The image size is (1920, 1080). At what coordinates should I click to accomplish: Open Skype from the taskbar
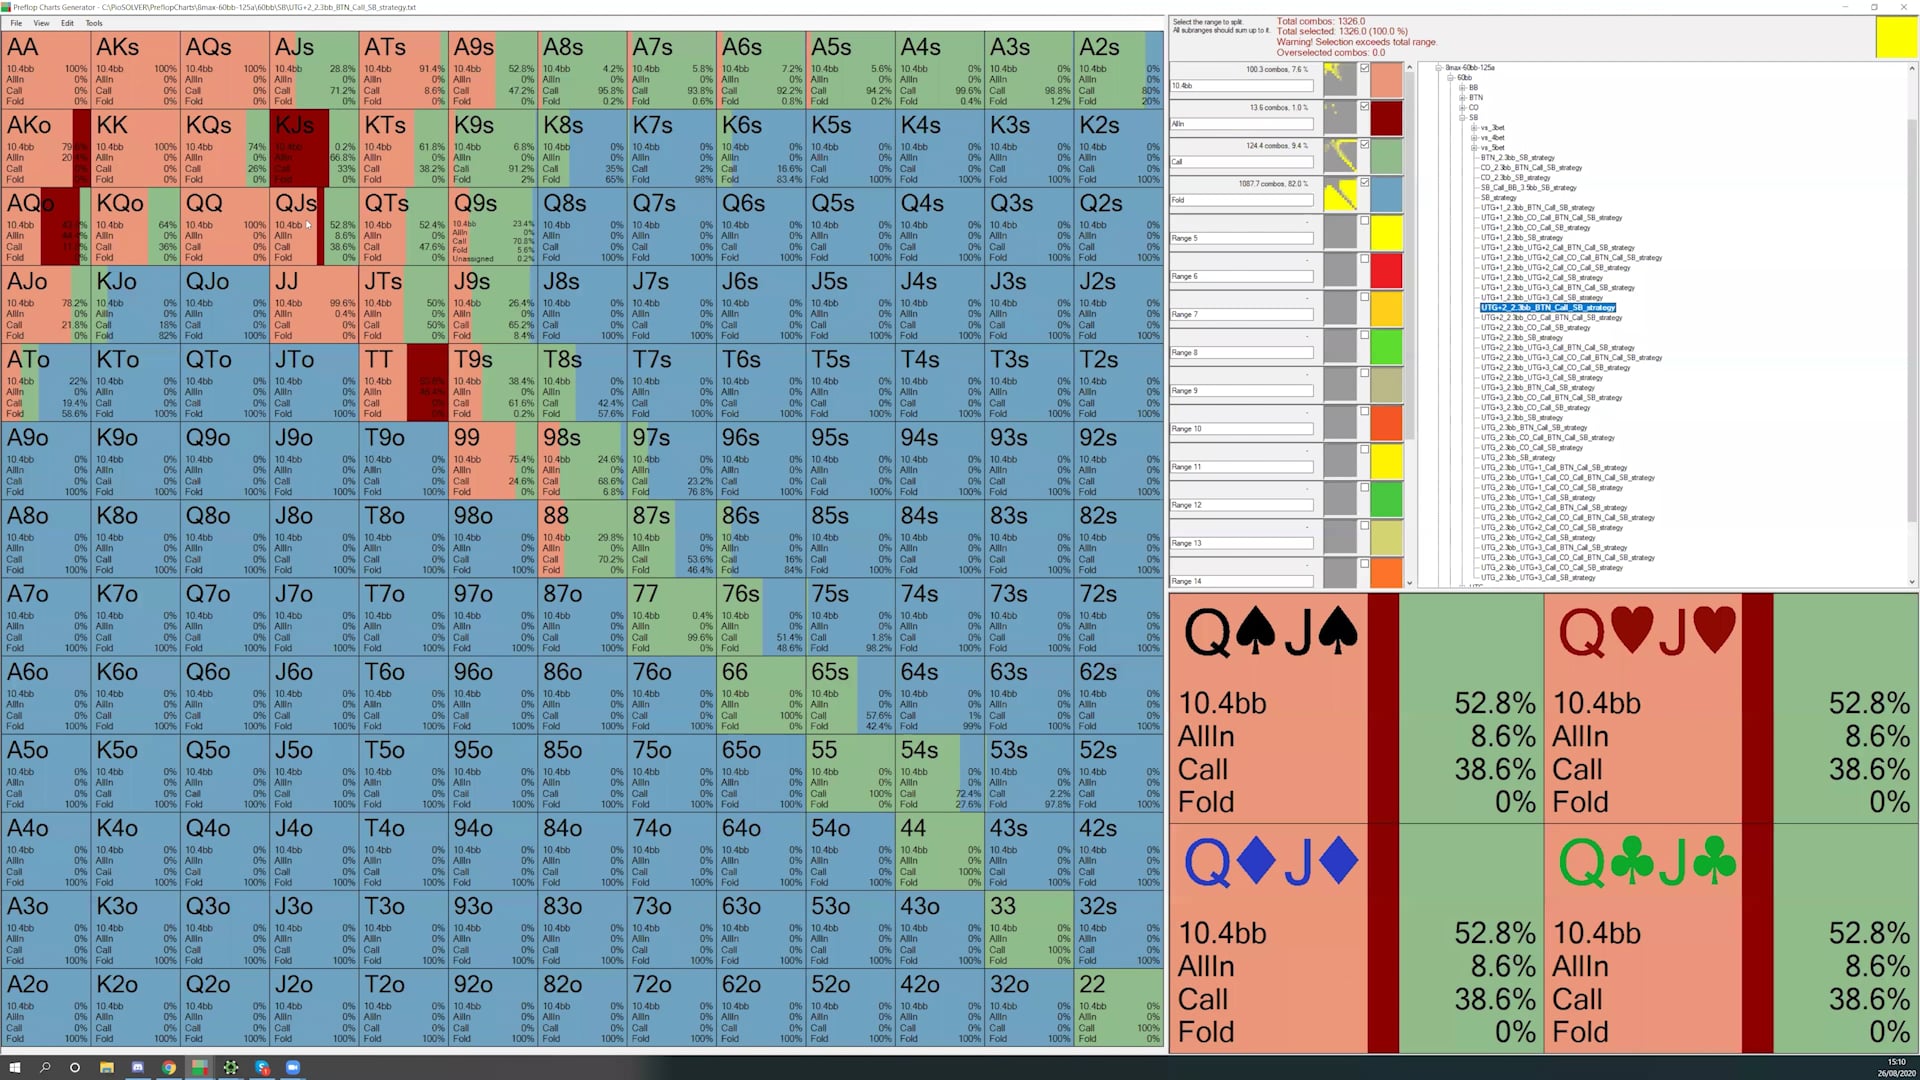tap(262, 1067)
